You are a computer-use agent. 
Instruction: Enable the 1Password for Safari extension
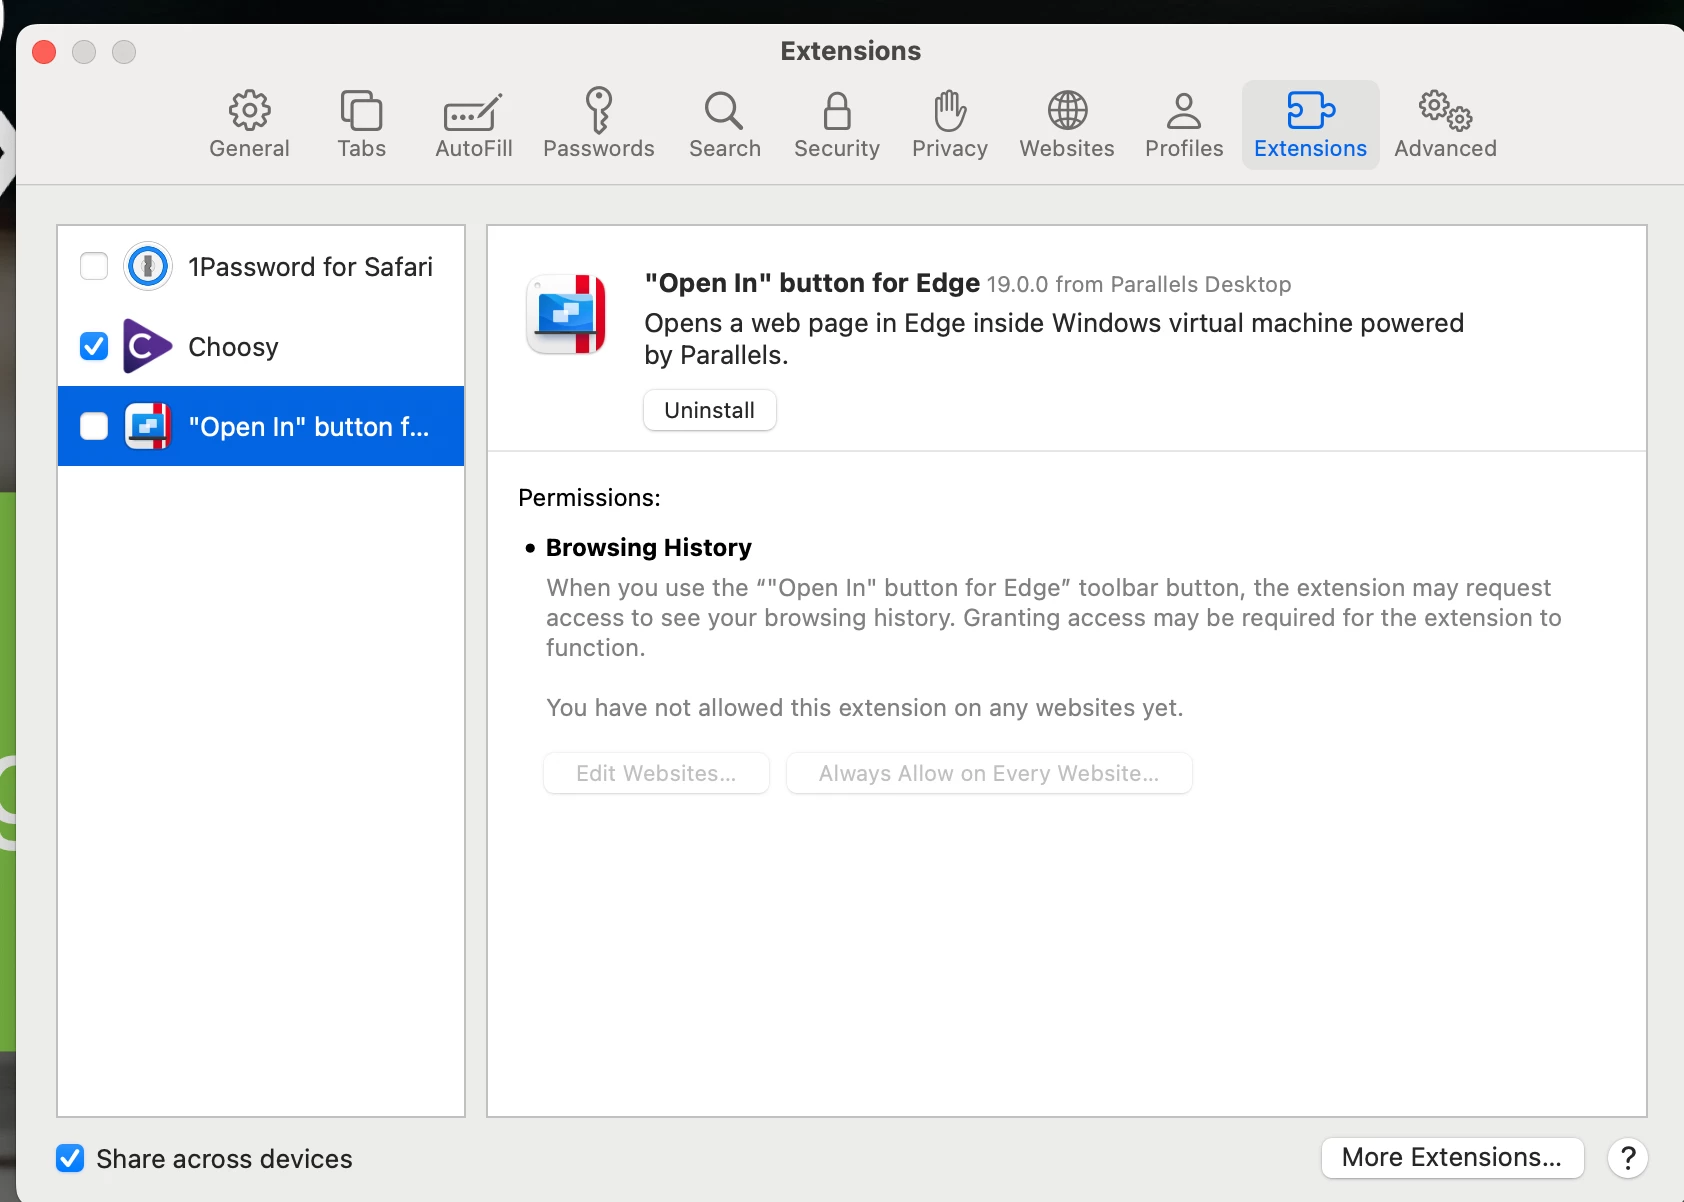coord(94,266)
